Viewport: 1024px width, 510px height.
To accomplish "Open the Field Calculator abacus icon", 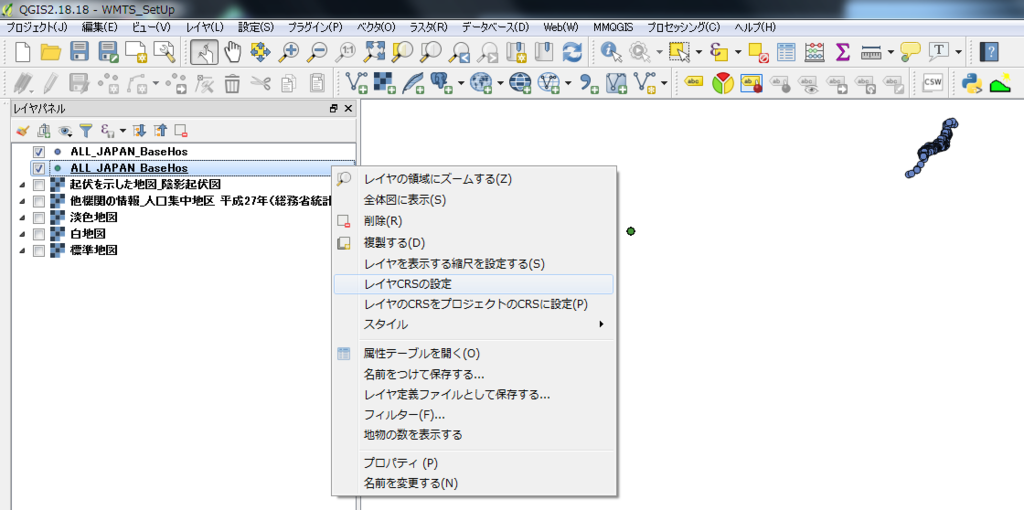I will click(814, 52).
